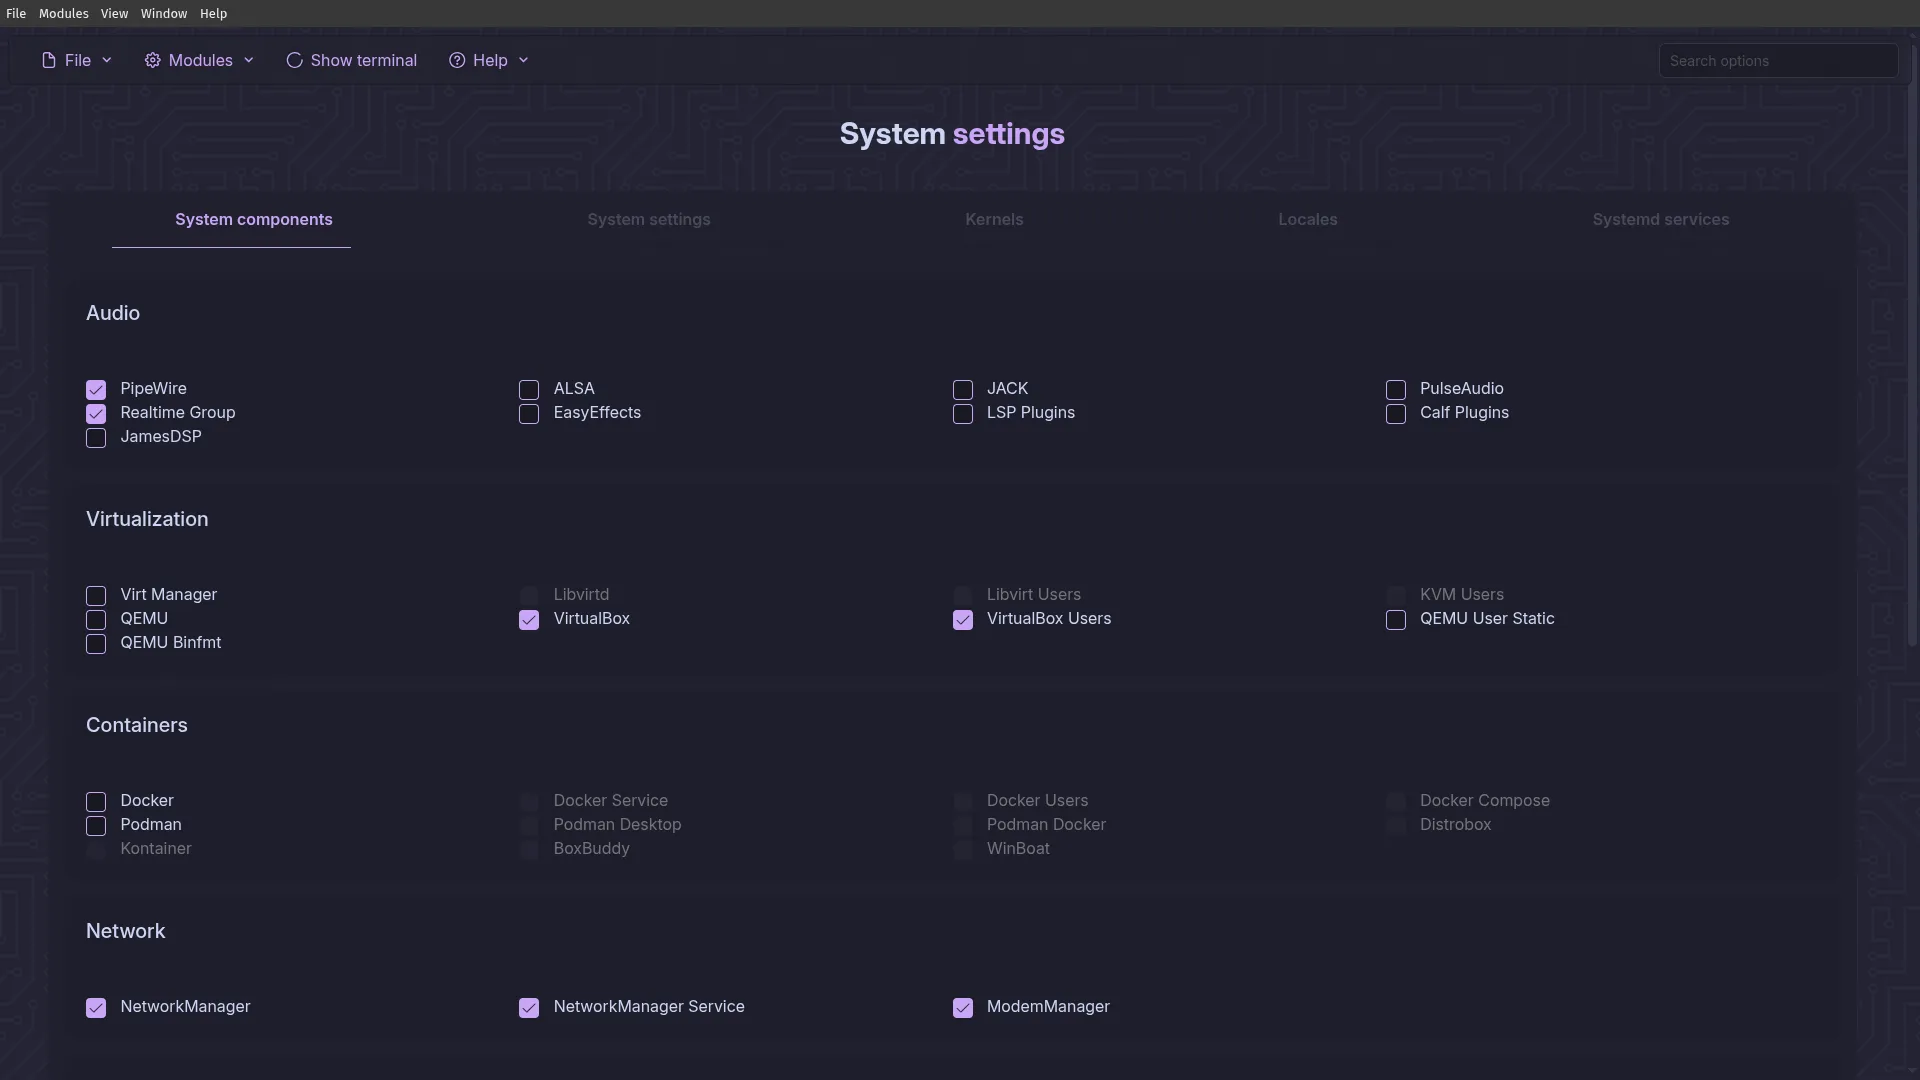Screen dimensions: 1920x1080
Task: Uncheck the Realtime Group checkbox
Action: tap(96, 414)
